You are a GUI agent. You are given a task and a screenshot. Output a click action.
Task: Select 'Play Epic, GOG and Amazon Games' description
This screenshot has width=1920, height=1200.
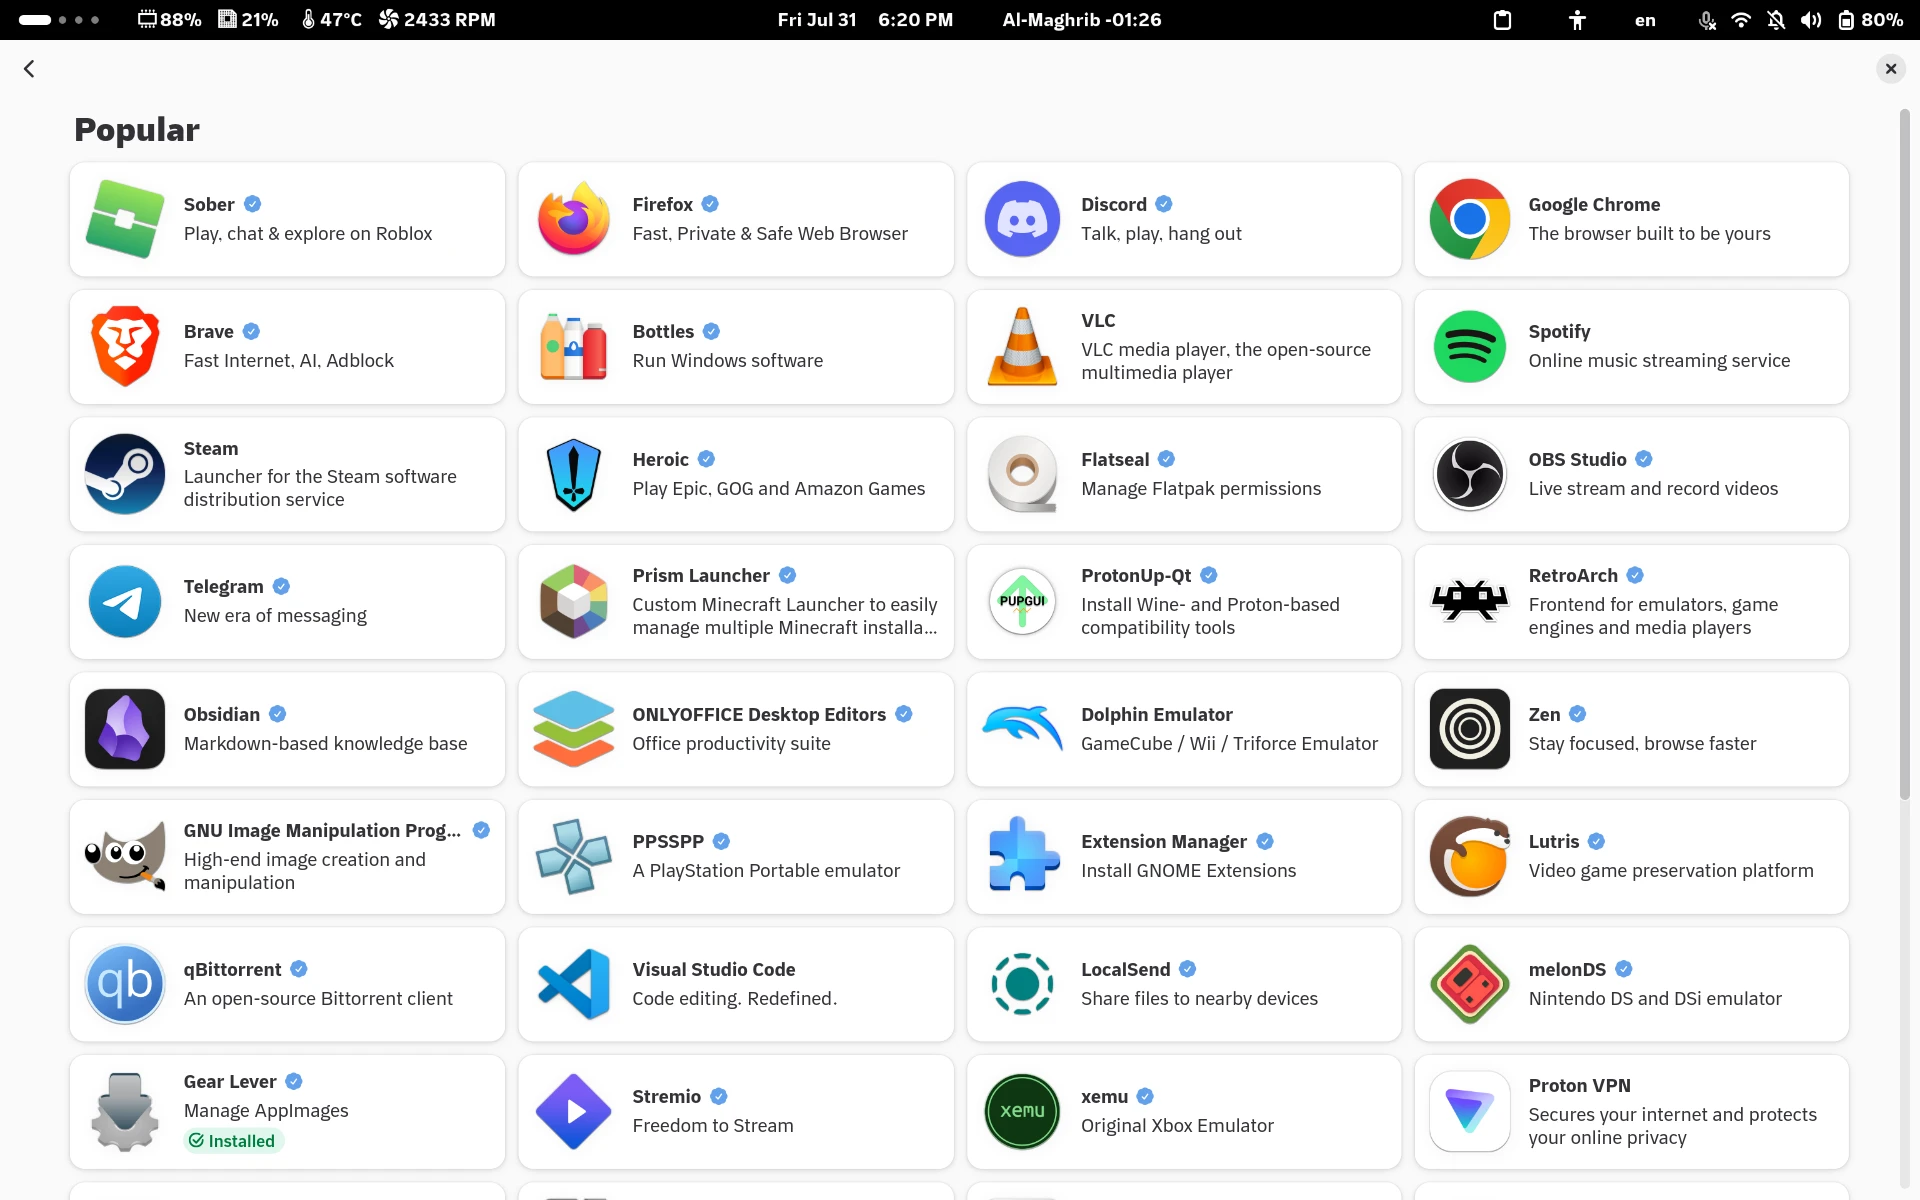(779, 488)
